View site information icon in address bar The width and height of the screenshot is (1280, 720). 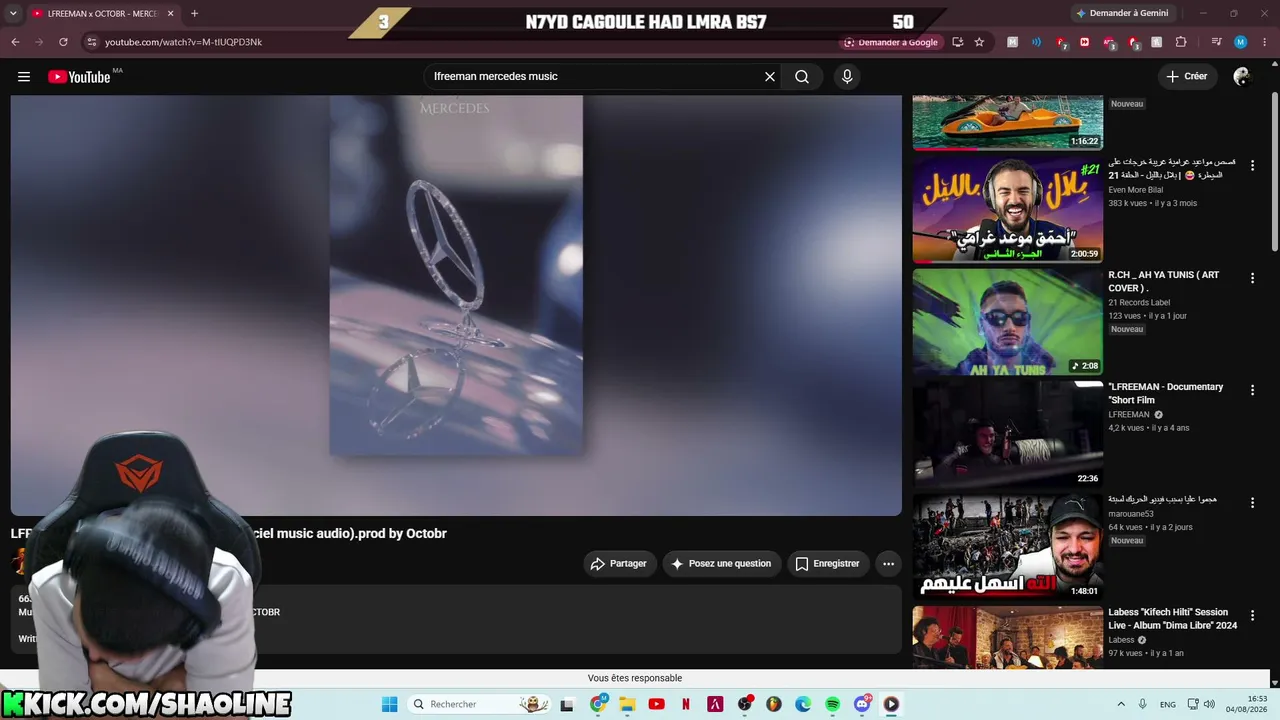click(x=92, y=42)
